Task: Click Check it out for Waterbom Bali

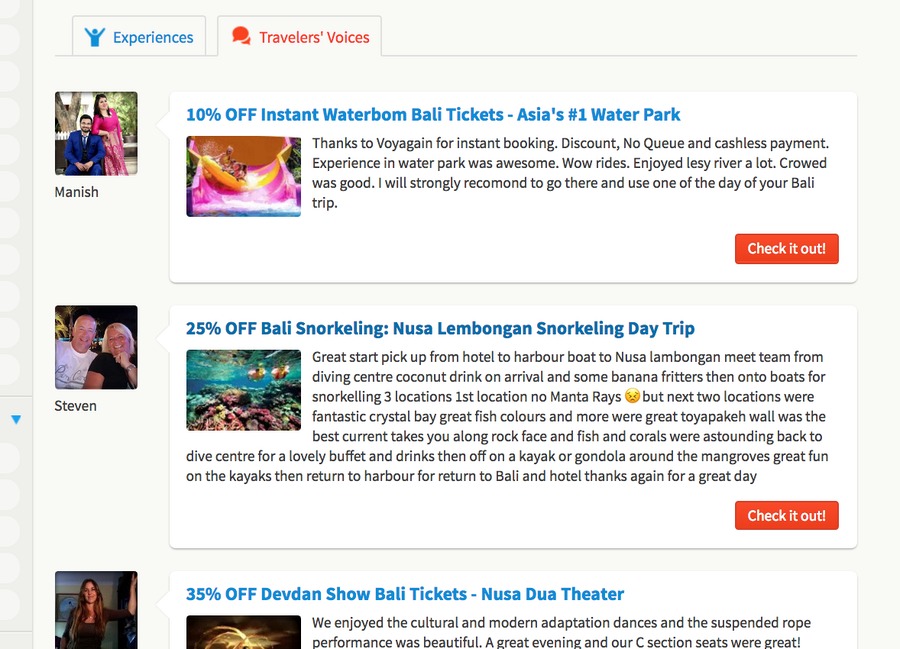Action: tap(786, 248)
